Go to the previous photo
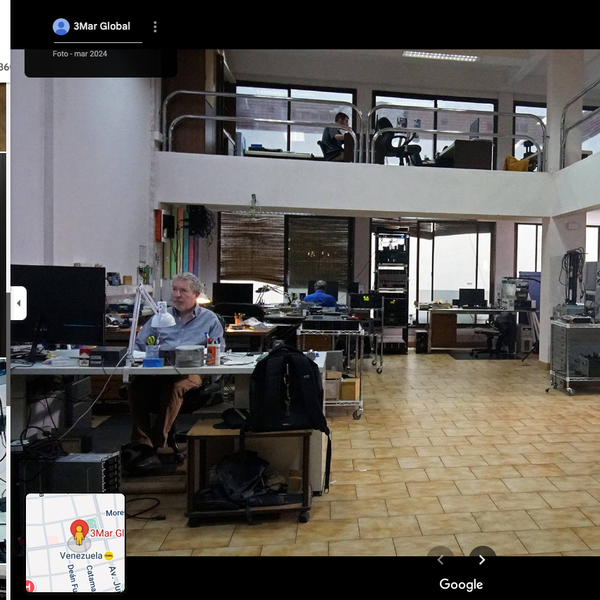The height and width of the screenshot is (600, 600). click(x=440, y=560)
